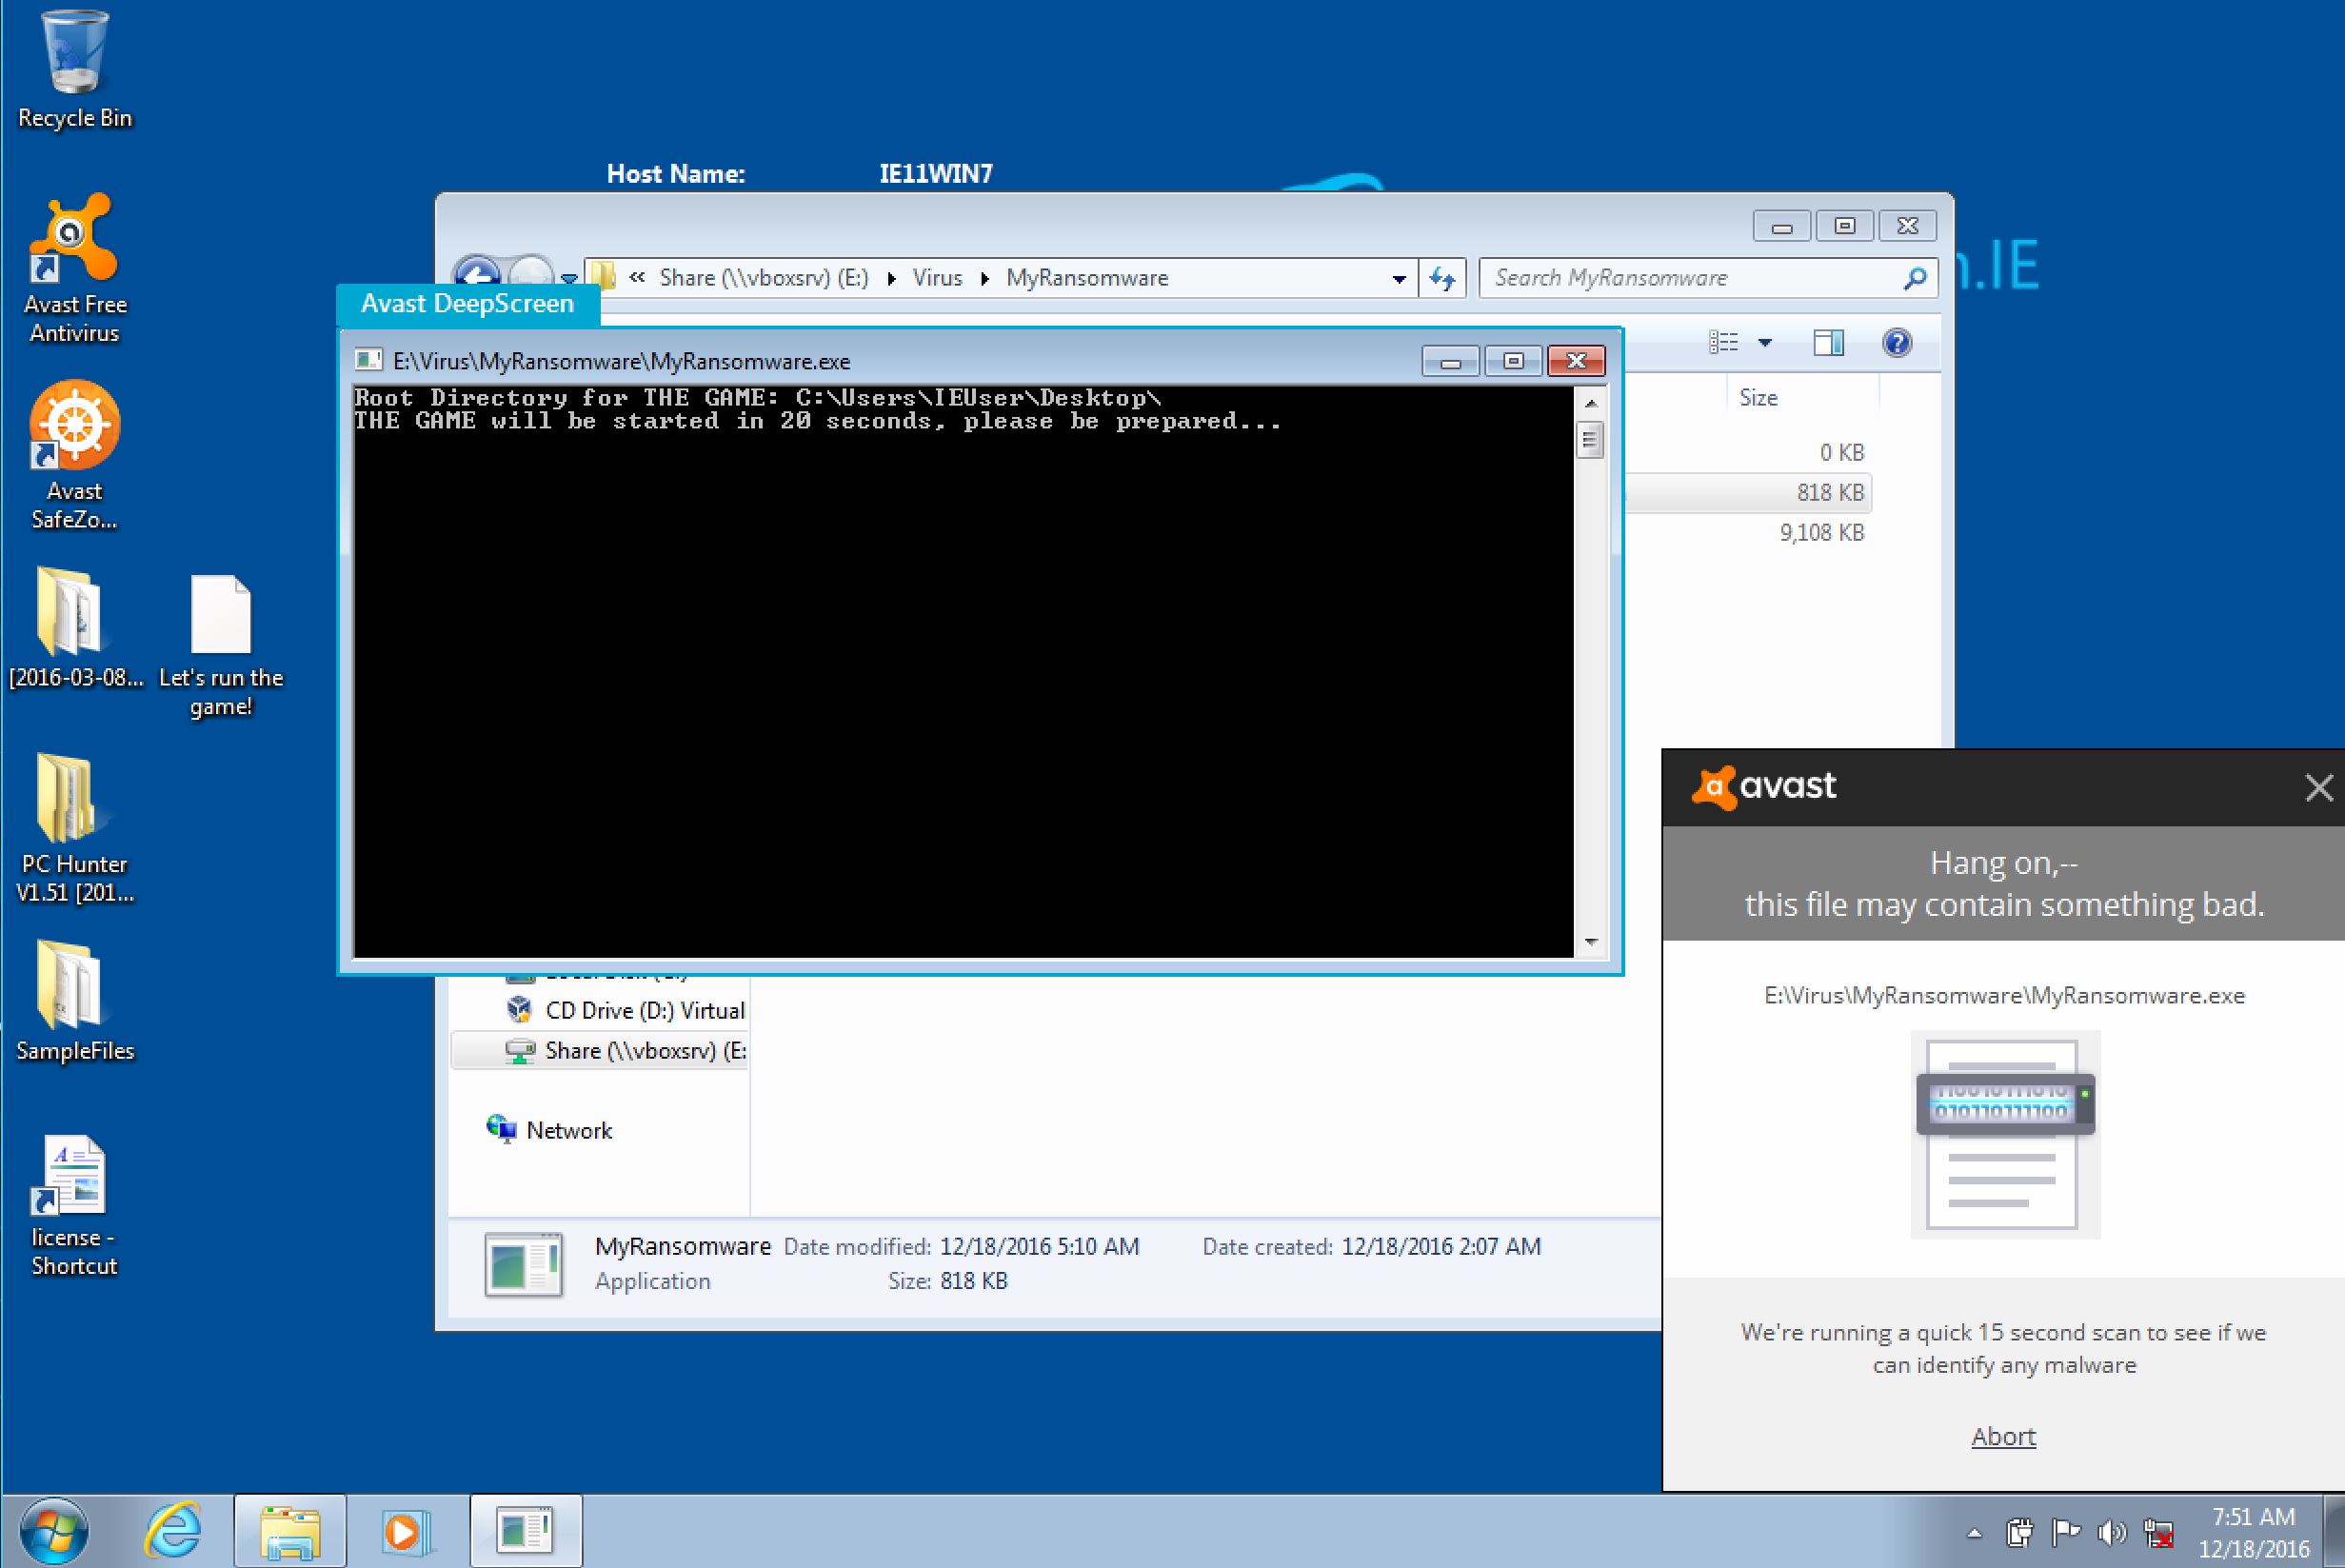Open Avast SafeZone browser desktop icon
Screen dimensions: 2345x1568
pos(74,426)
